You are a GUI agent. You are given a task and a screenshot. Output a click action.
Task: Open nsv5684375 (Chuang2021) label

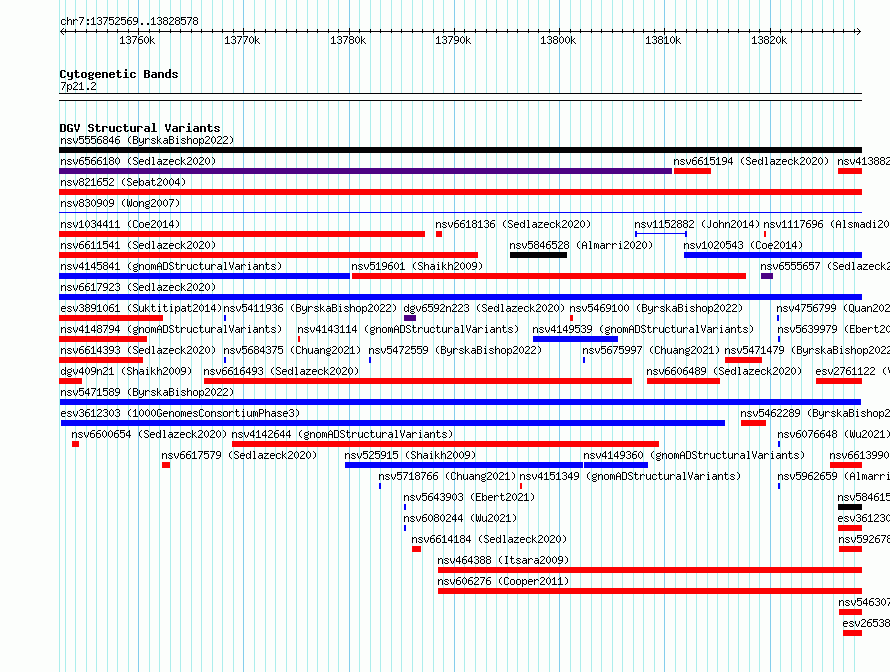(292, 350)
